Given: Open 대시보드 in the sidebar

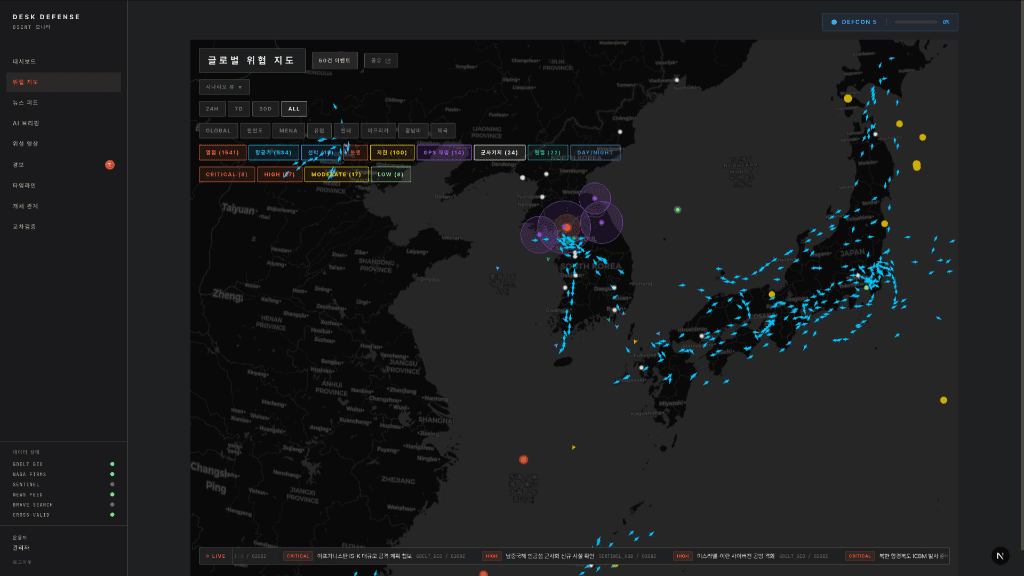Looking at the screenshot, I should click(24, 61).
